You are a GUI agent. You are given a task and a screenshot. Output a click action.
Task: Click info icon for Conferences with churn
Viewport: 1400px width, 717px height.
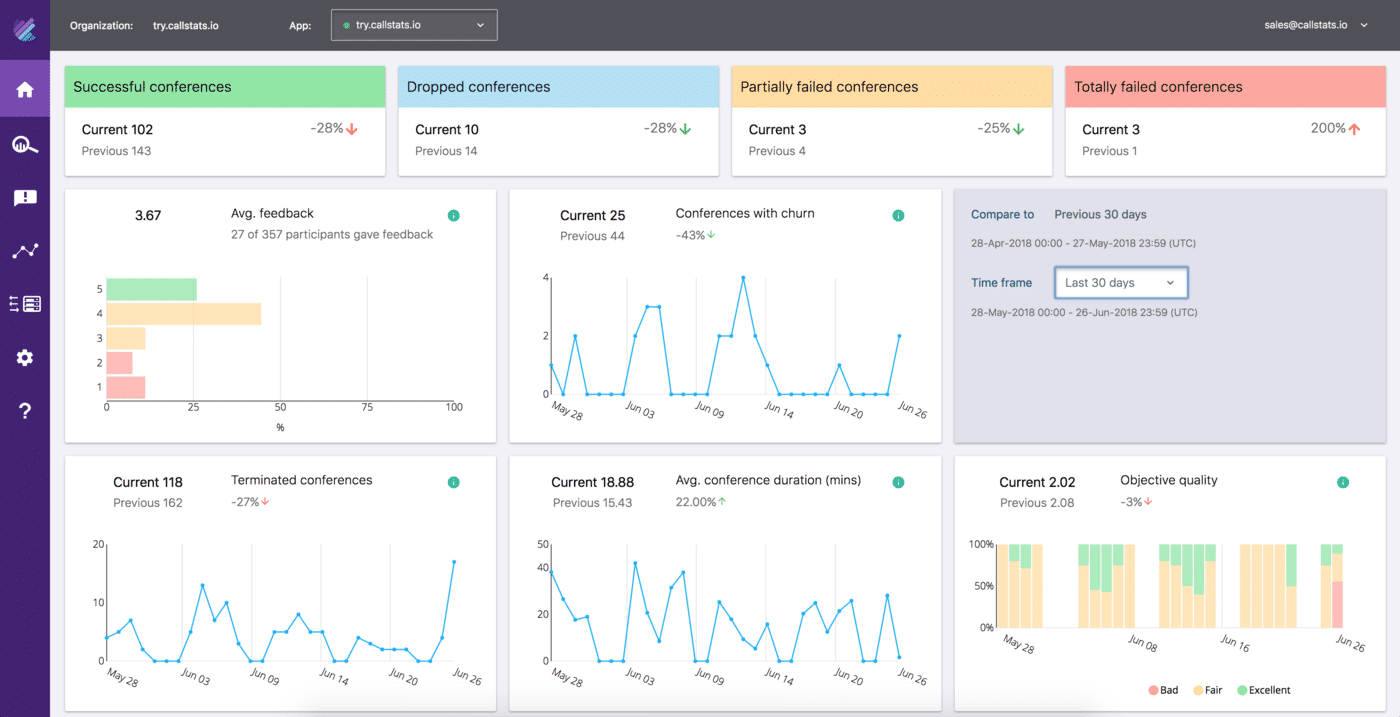(898, 215)
